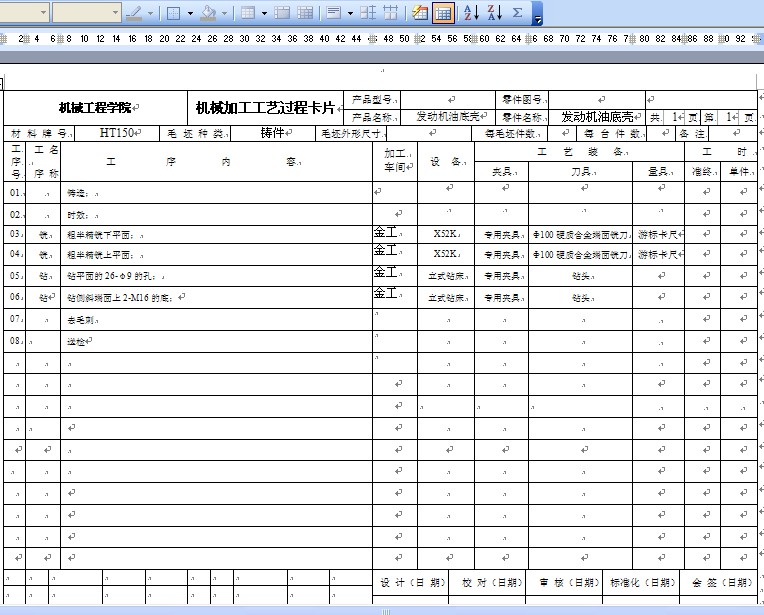Click process number cell 01
Image resolution: width=764 pixels, height=615 pixels.
[x=15, y=192]
